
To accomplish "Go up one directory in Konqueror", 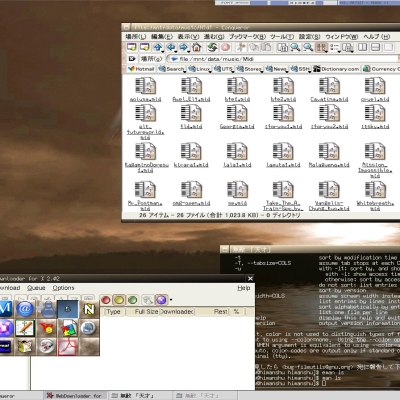I will [158, 47].
